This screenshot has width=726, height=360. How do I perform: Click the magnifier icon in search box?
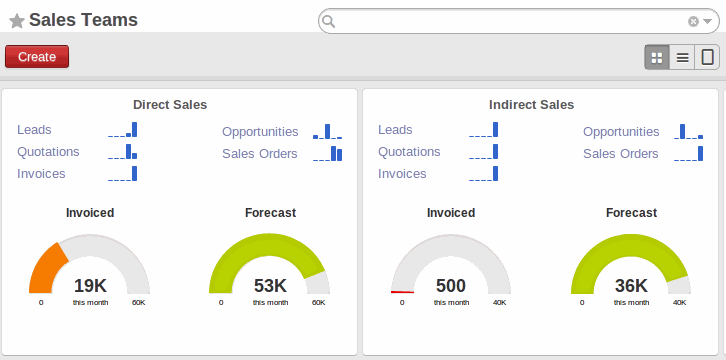pyautogui.click(x=328, y=21)
